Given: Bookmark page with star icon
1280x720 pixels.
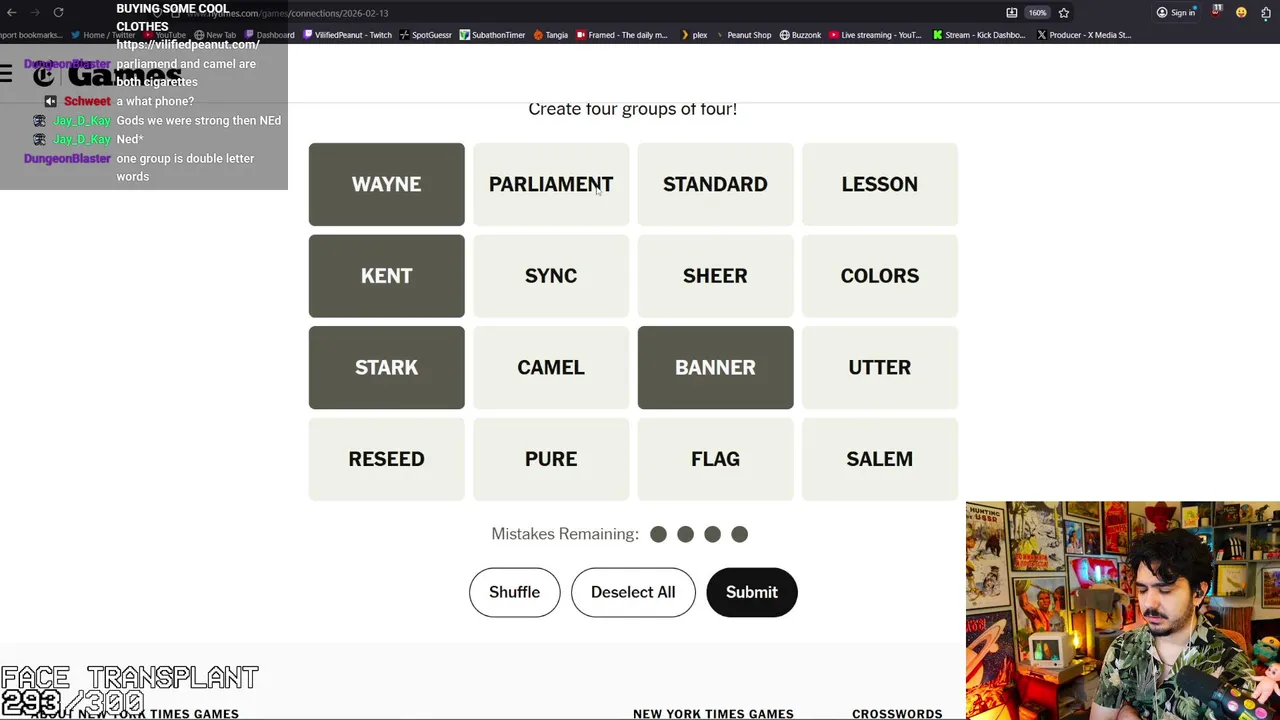Looking at the screenshot, I should pyautogui.click(x=1064, y=13).
